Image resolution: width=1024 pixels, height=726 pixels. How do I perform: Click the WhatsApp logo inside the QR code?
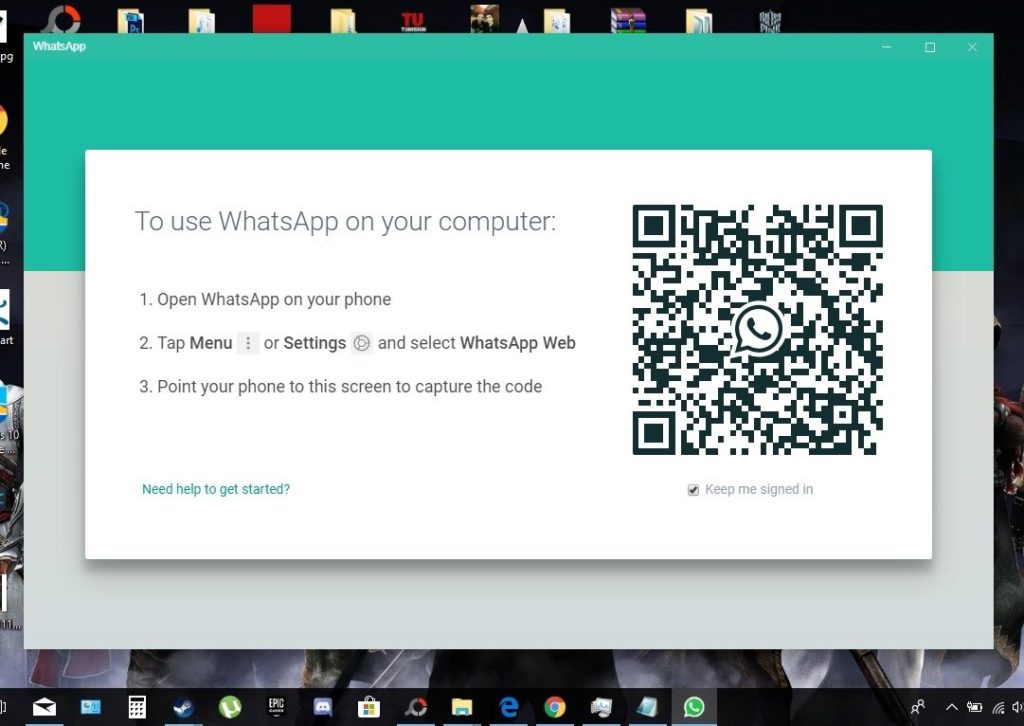pyautogui.click(x=758, y=329)
